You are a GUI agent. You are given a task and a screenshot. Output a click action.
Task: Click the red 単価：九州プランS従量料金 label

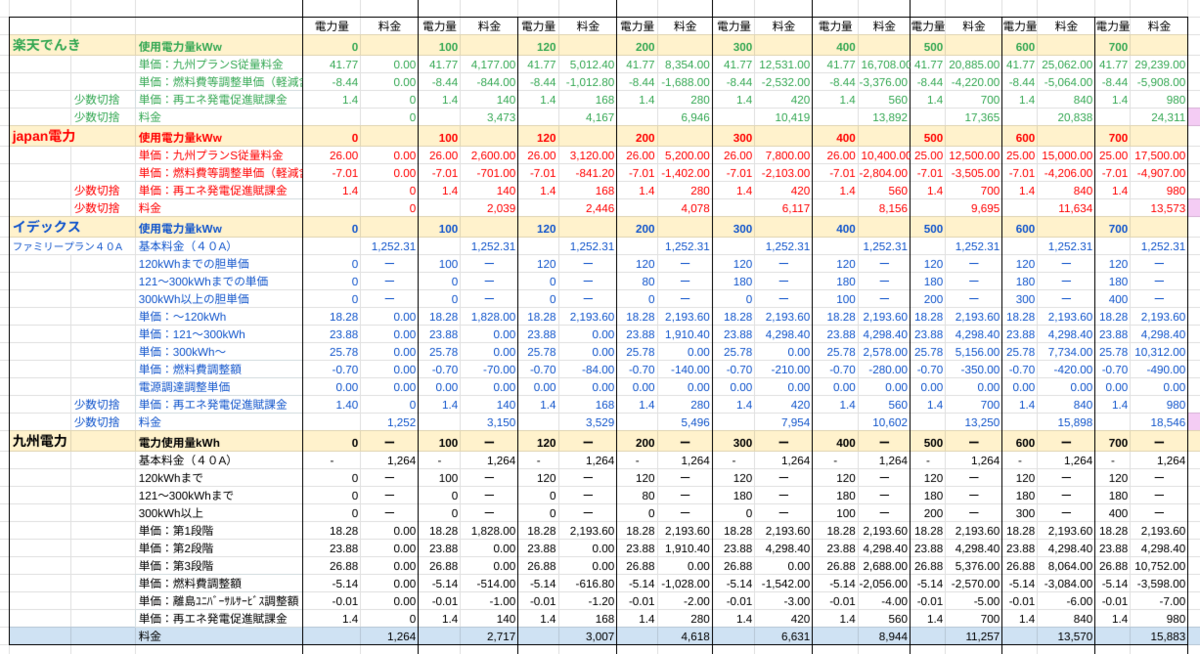pyautogui.click(x=210, y=156)
